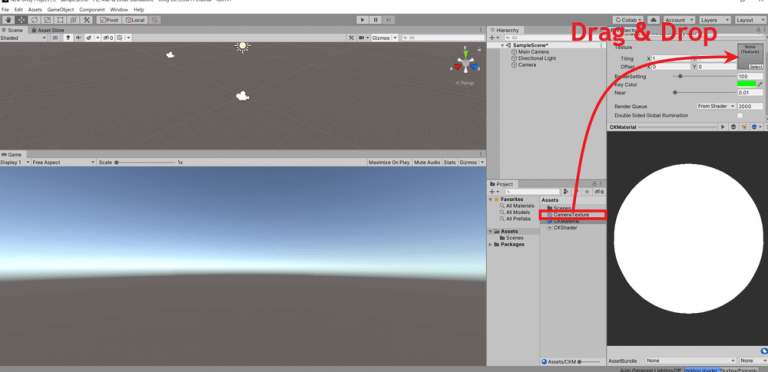Open the Free Aspect dropdown
Viewport: 768px width, 372px height.
coord(63,162)
